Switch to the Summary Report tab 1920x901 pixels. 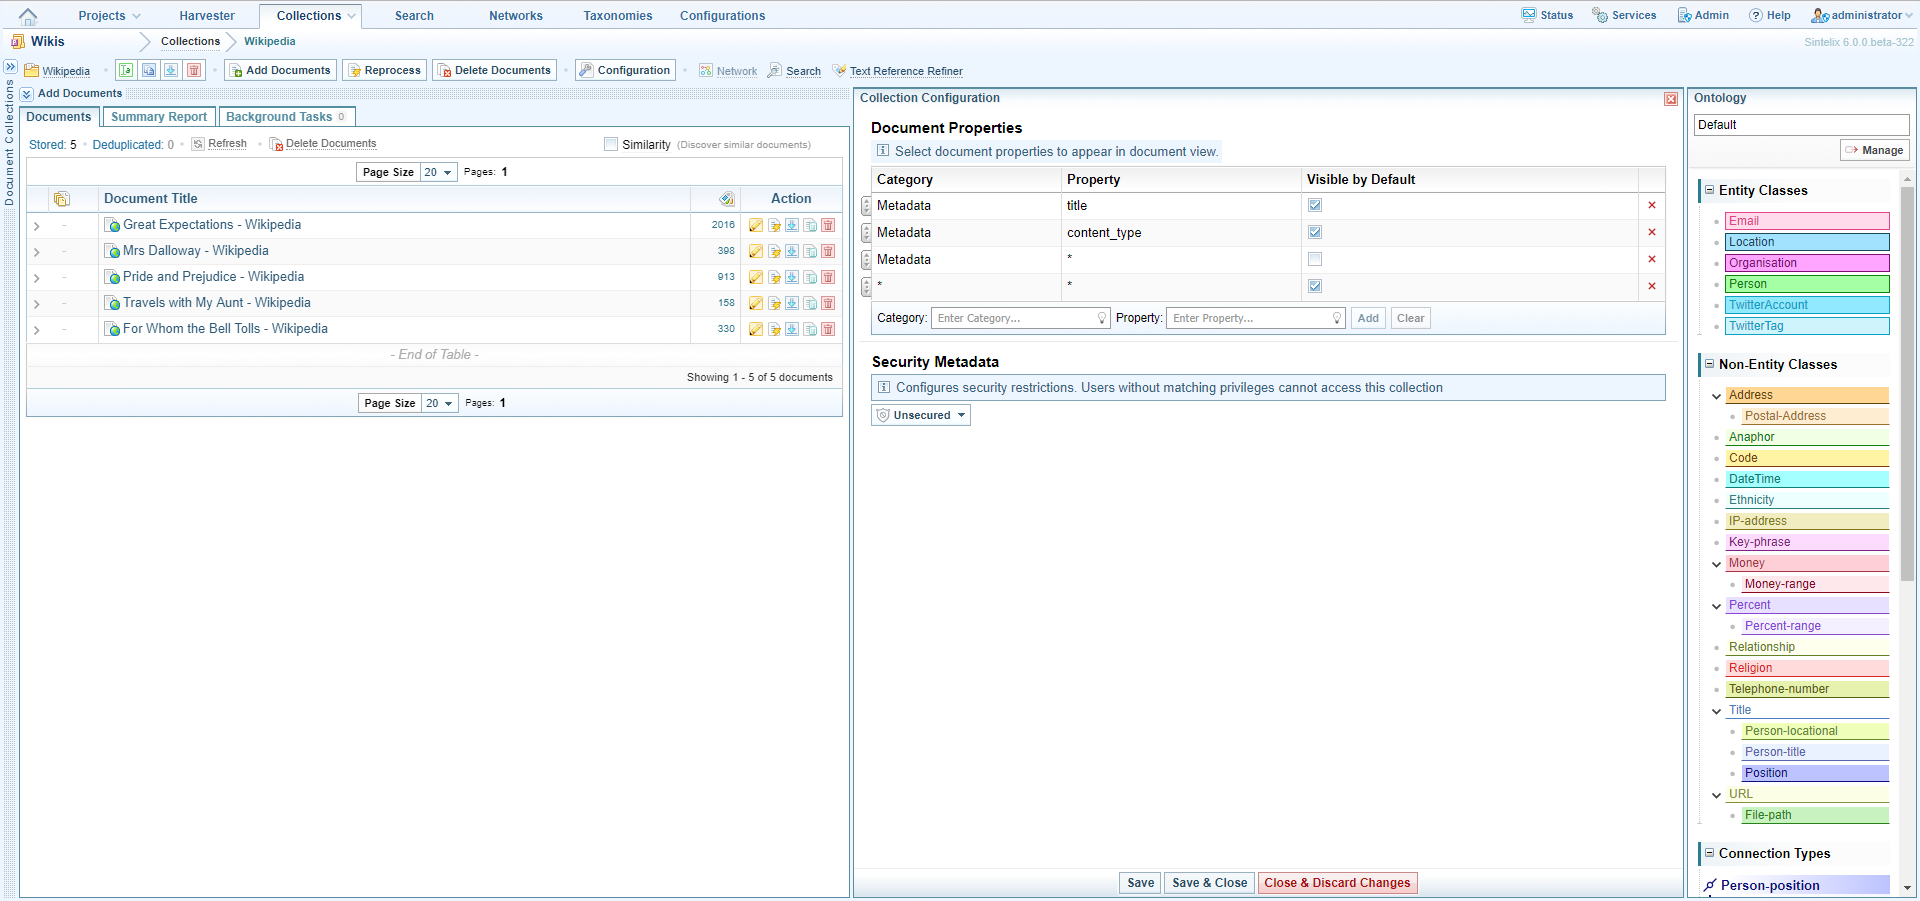[x=159, y=117]
